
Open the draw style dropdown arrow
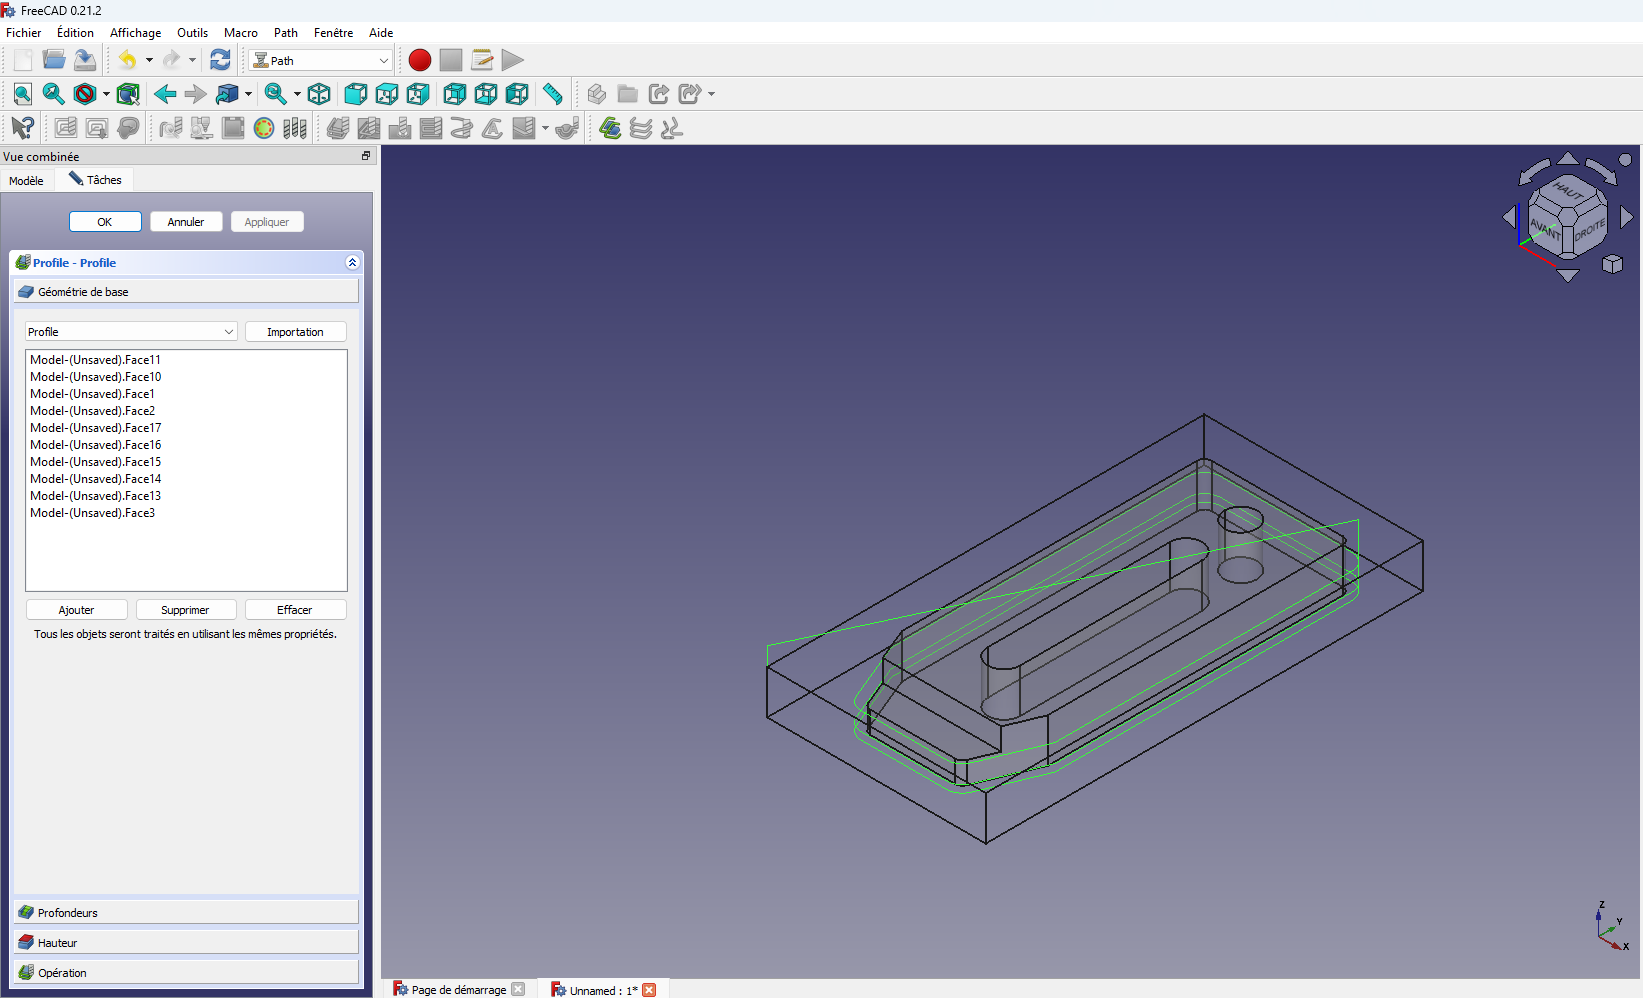(x=106, y=94)
